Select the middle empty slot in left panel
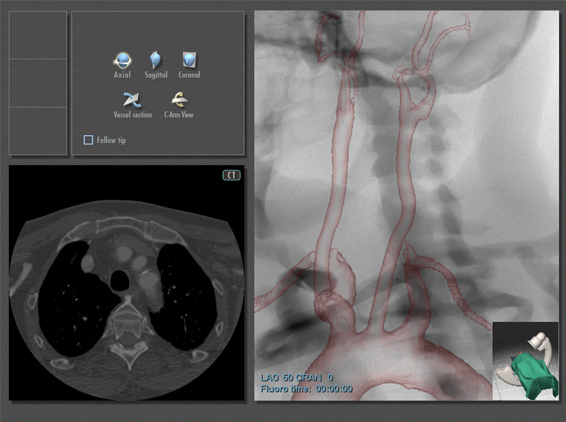 point(38,83)
